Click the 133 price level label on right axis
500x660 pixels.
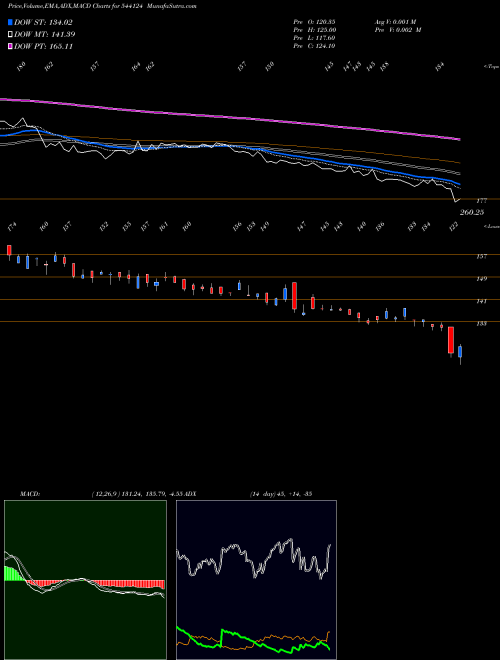click(x=482, y=324)
